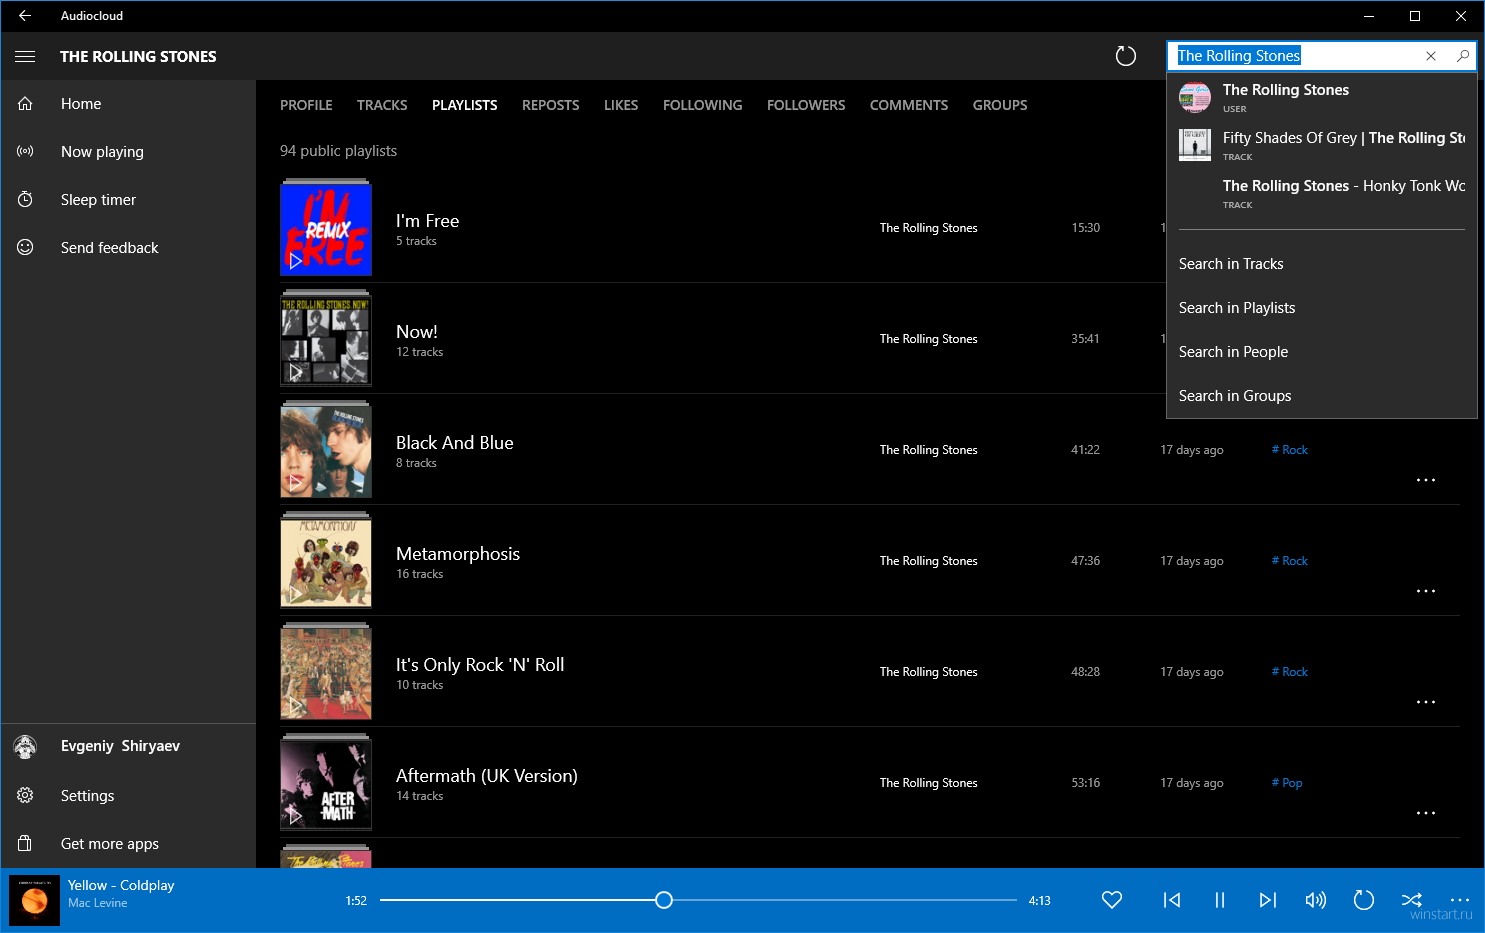
Task: Open more options for Metamorphosis playlist
Action: point(1425,591)
